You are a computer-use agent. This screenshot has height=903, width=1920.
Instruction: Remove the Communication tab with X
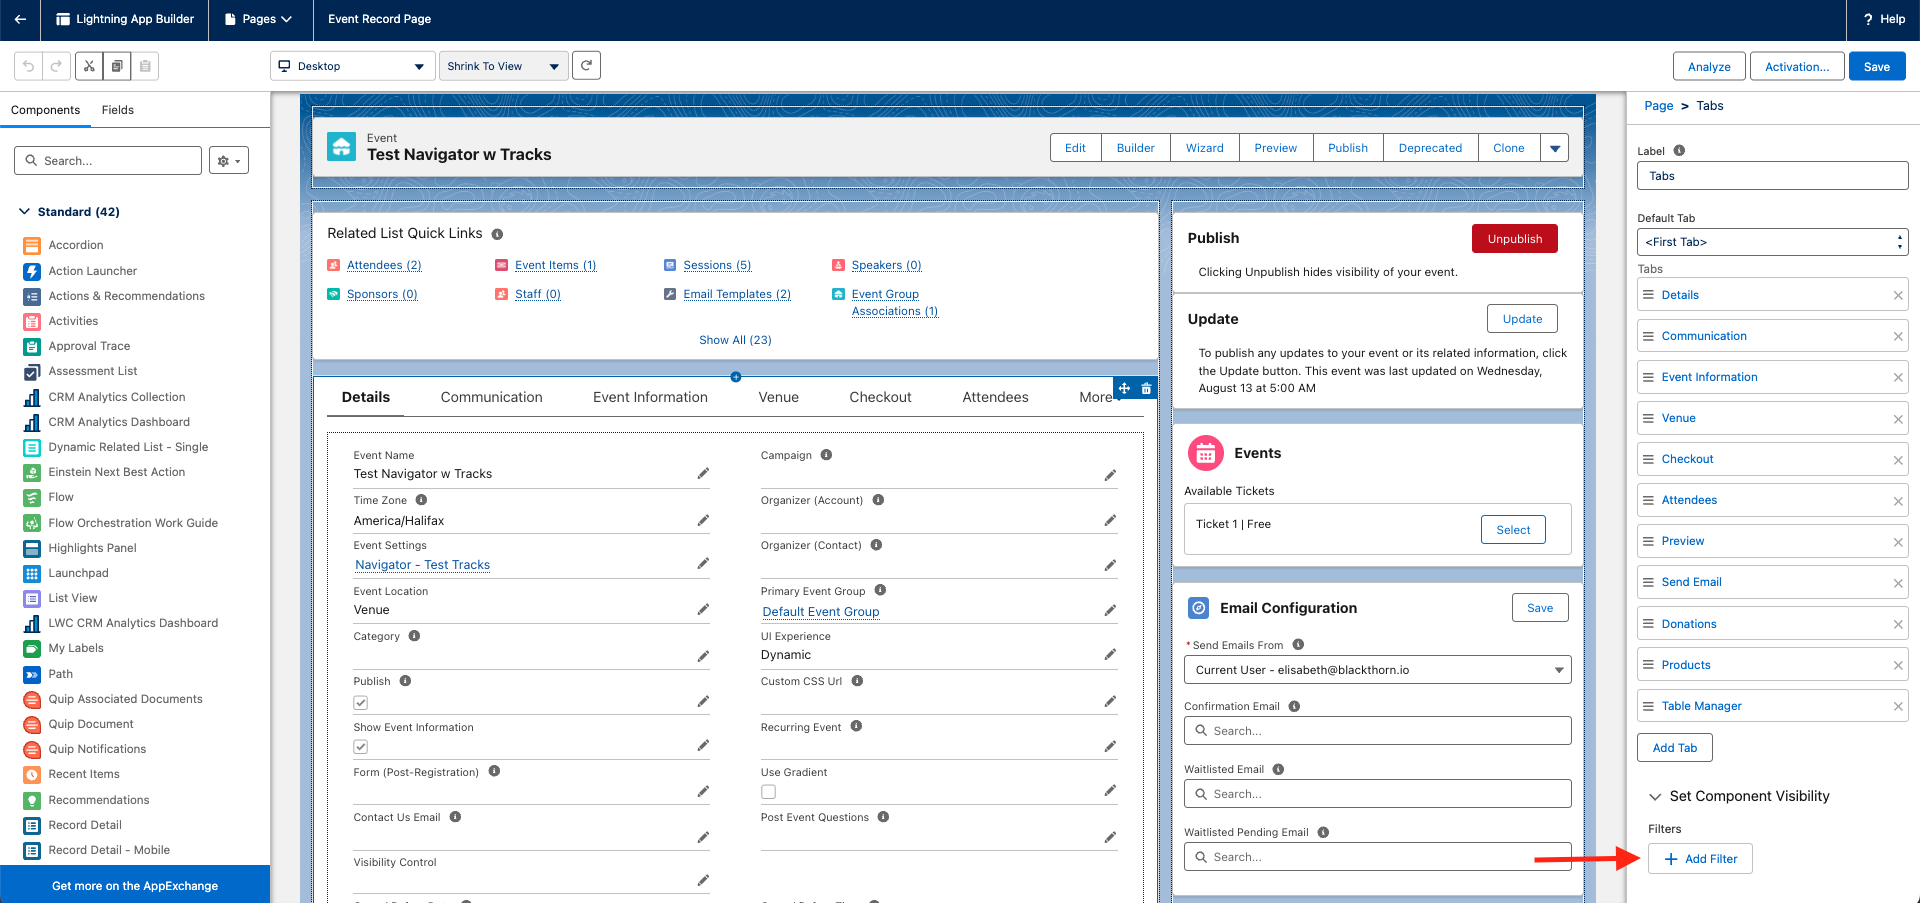pyautogui.click(x=1898, y=336)
